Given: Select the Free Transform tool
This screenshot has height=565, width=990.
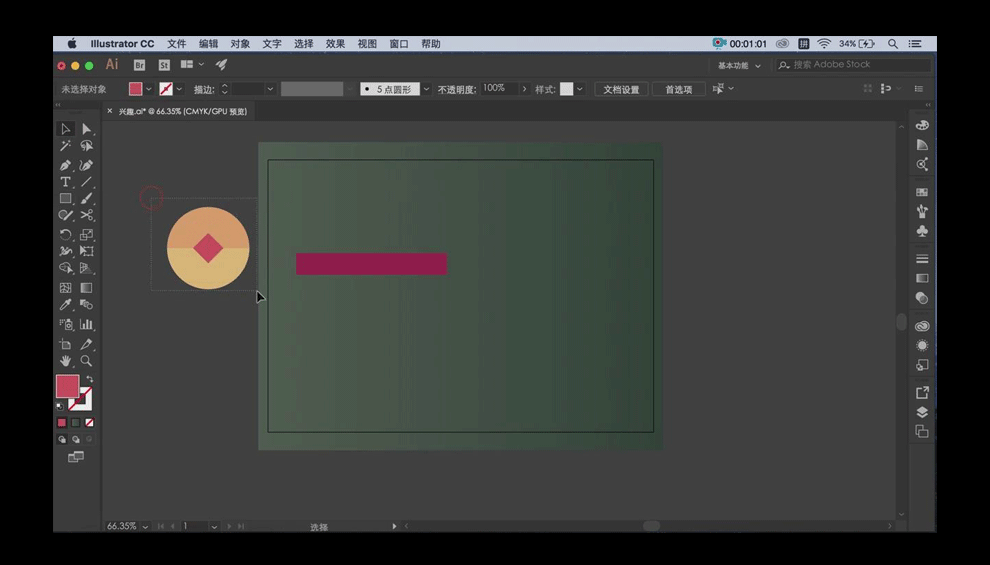Looking at the screenshot, I should (86, 251).
